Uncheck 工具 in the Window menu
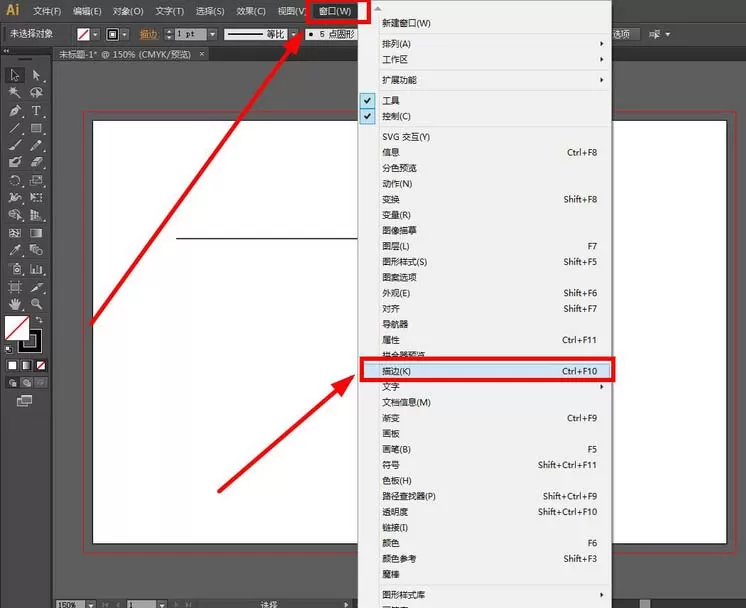The image size is (746, 608). [367, 100]
